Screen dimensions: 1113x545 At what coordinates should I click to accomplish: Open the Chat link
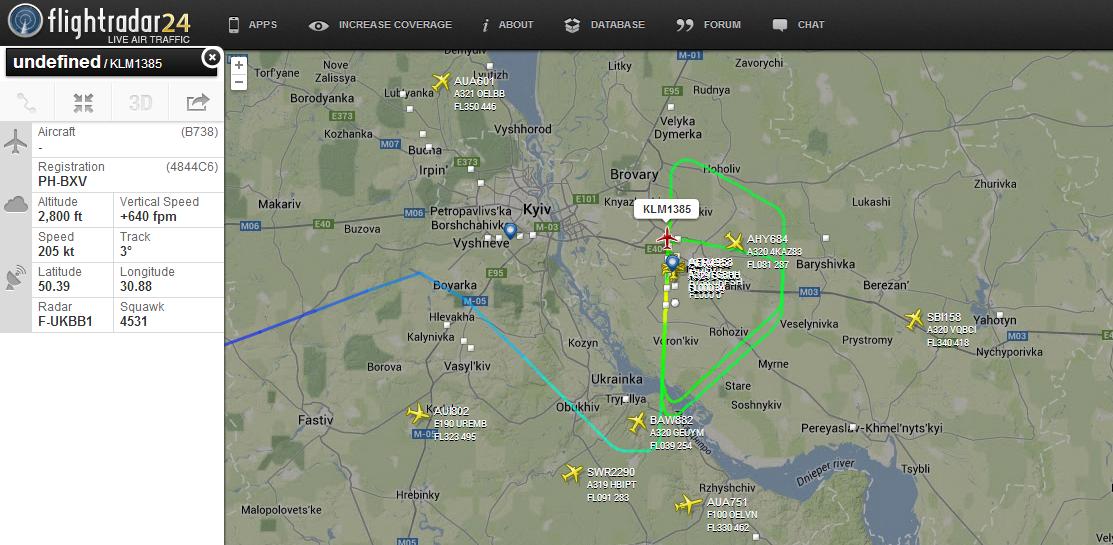coord(798,25)
